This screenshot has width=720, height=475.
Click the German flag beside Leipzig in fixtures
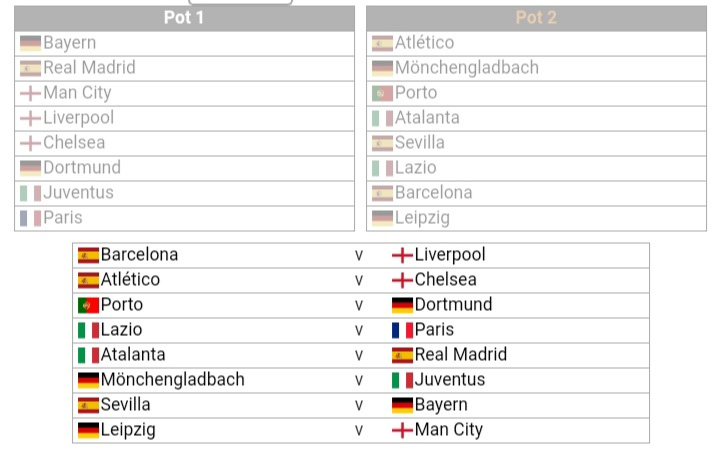pyautogui.click(x=88, y=430)
